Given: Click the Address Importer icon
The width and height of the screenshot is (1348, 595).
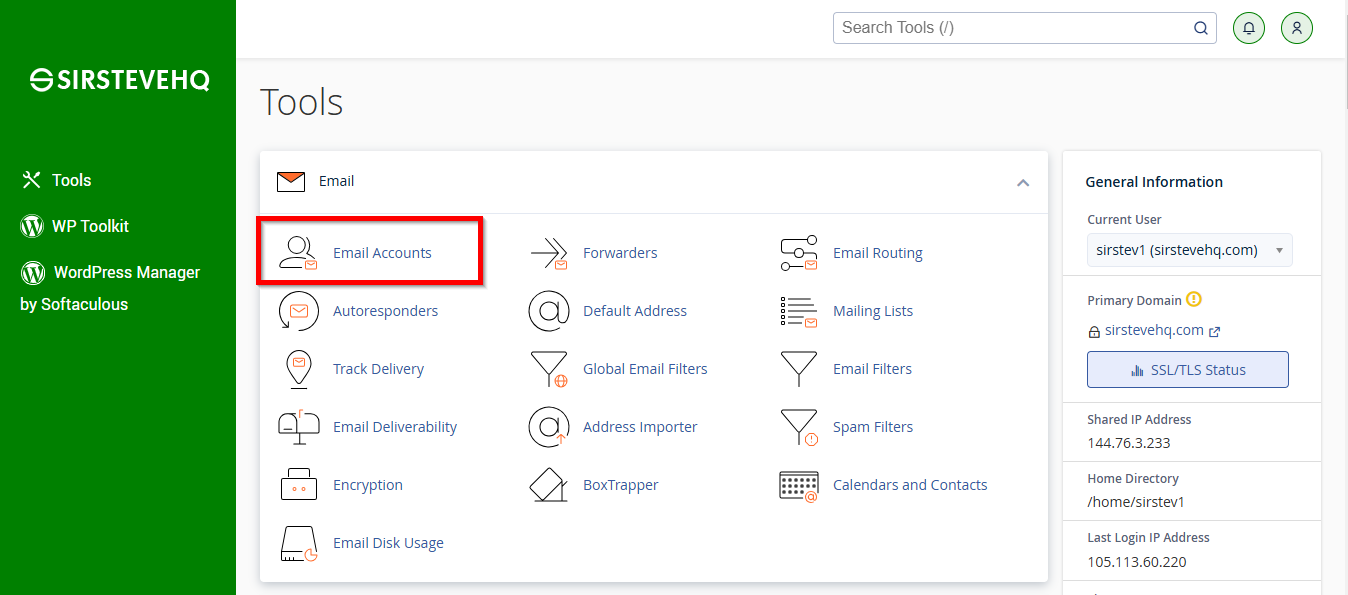Looking at the screenshot, I should pyautogui.click(x=549, y=427).
